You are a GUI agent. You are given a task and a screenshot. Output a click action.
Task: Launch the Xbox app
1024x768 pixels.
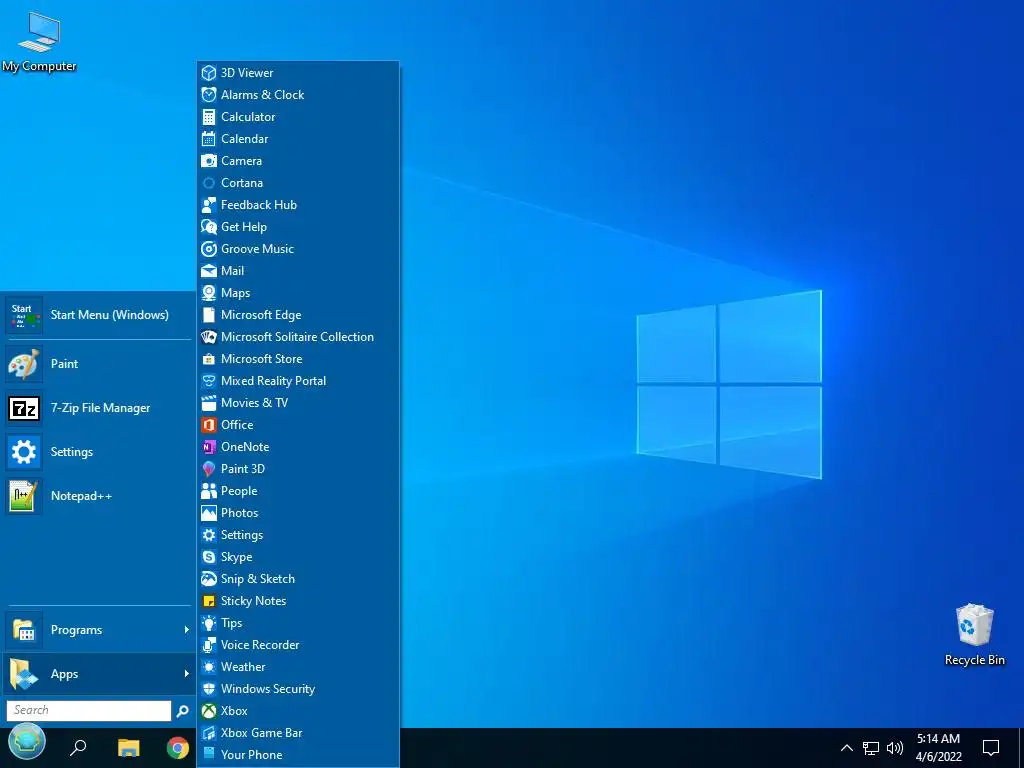pos(298,711)
